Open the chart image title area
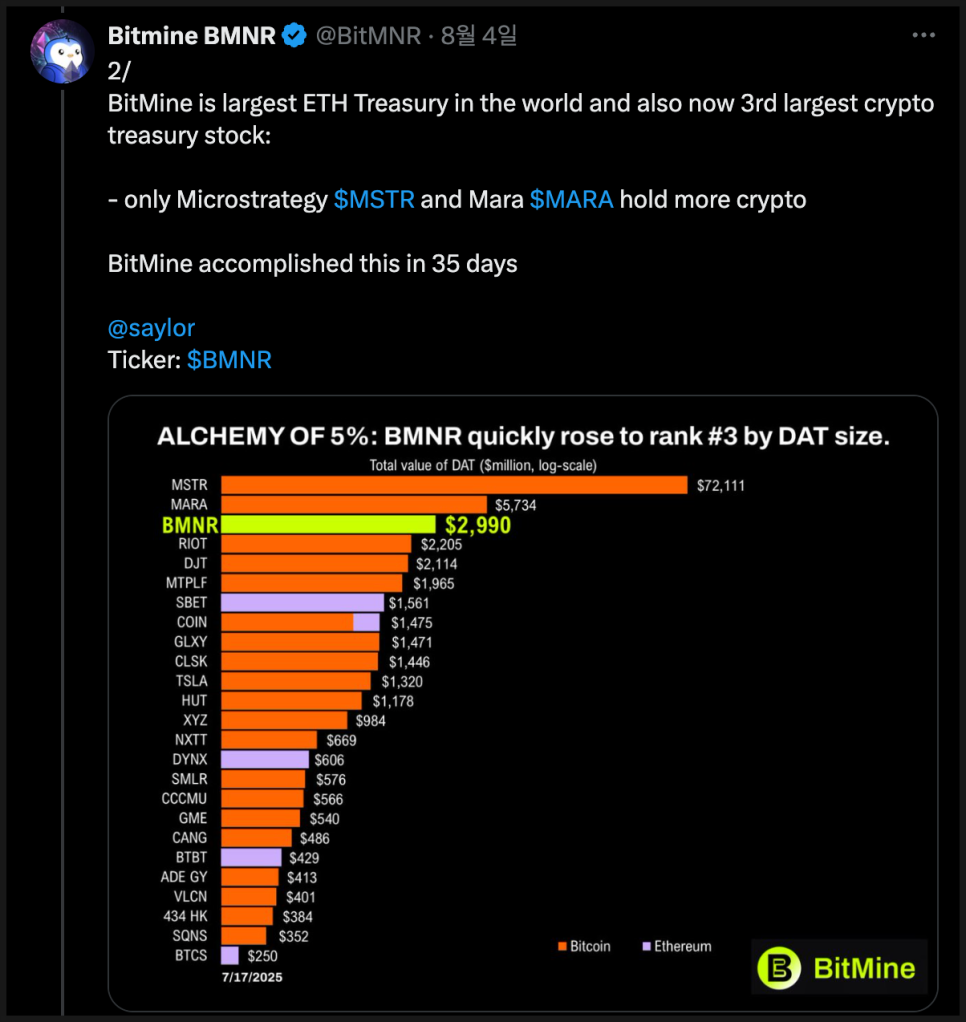Image resolution: width=966 pixels, height=1022 pixels. (x=523, y=436)
